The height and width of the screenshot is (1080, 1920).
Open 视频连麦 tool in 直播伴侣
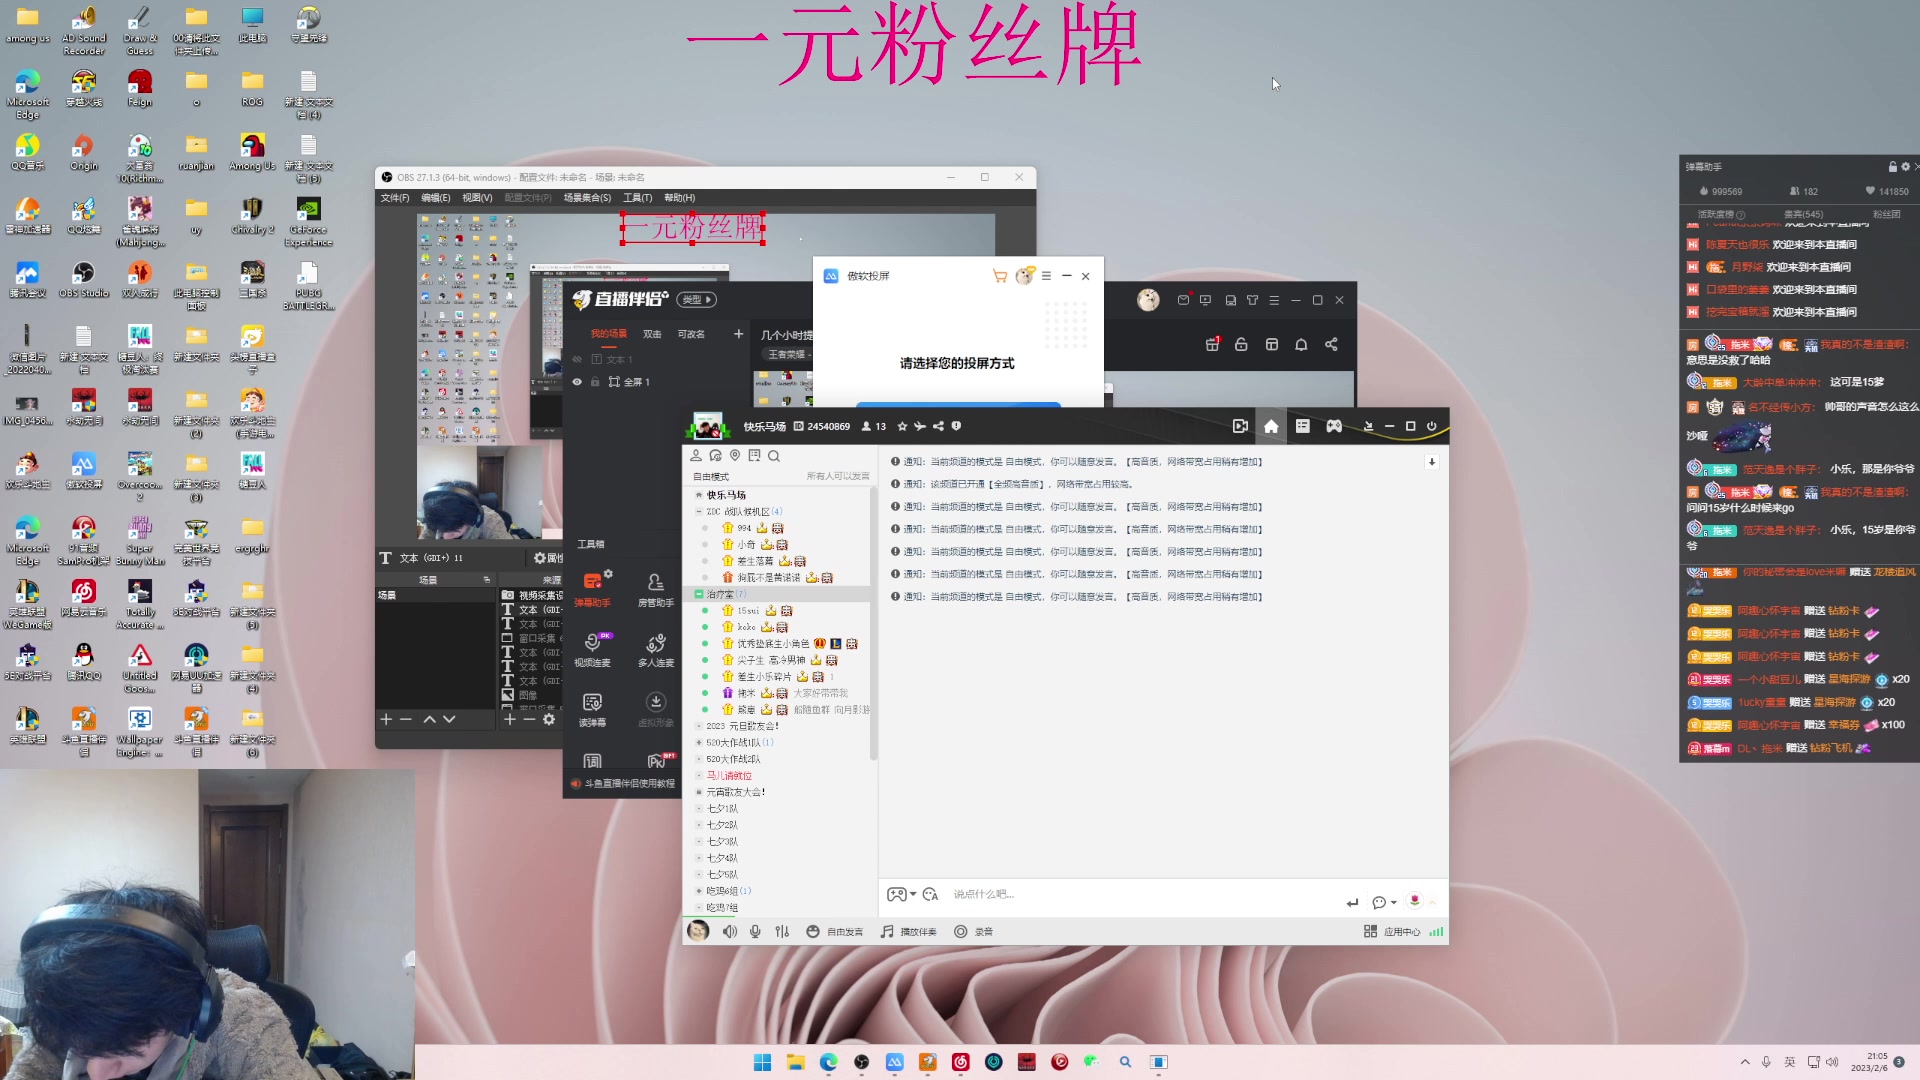point(592,650)
